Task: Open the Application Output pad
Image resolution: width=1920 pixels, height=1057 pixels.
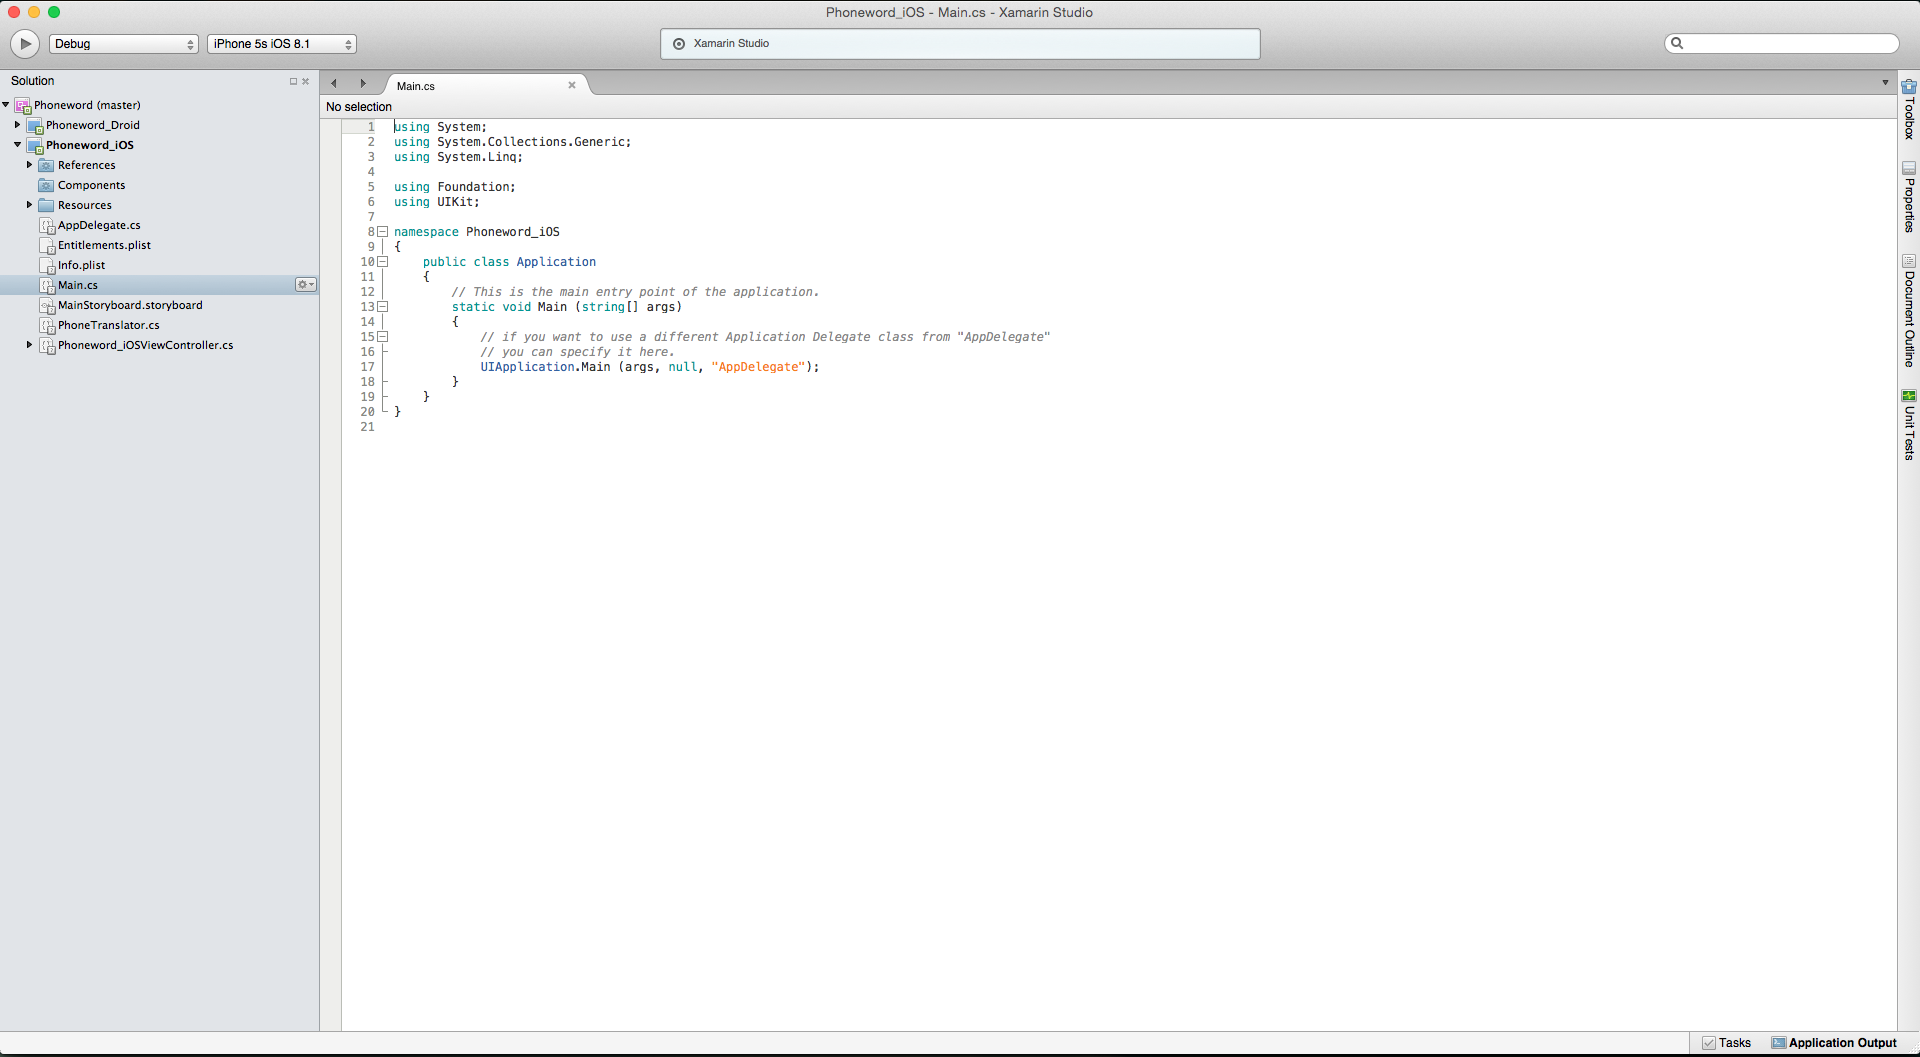Action: pyautogui.click(x=1834, y=1043)
